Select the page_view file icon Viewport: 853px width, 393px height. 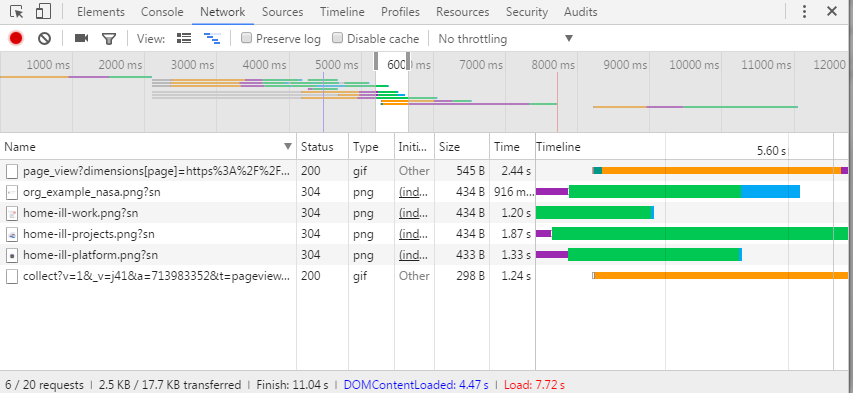point(12,171)
